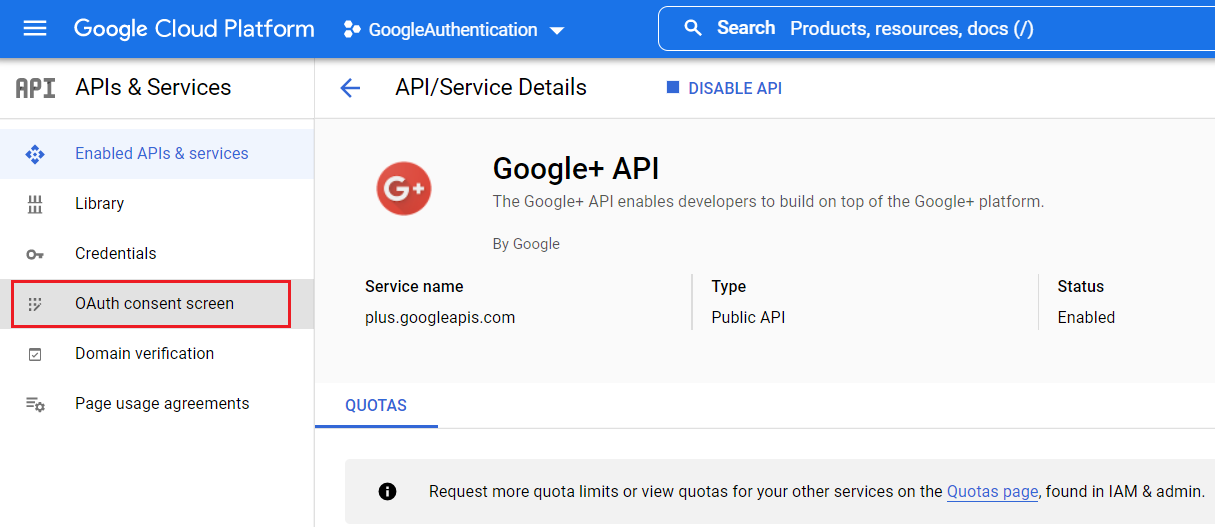
Task: Expand the GoogleAuthentication project dropdown arrow
Action: [557, 31]
